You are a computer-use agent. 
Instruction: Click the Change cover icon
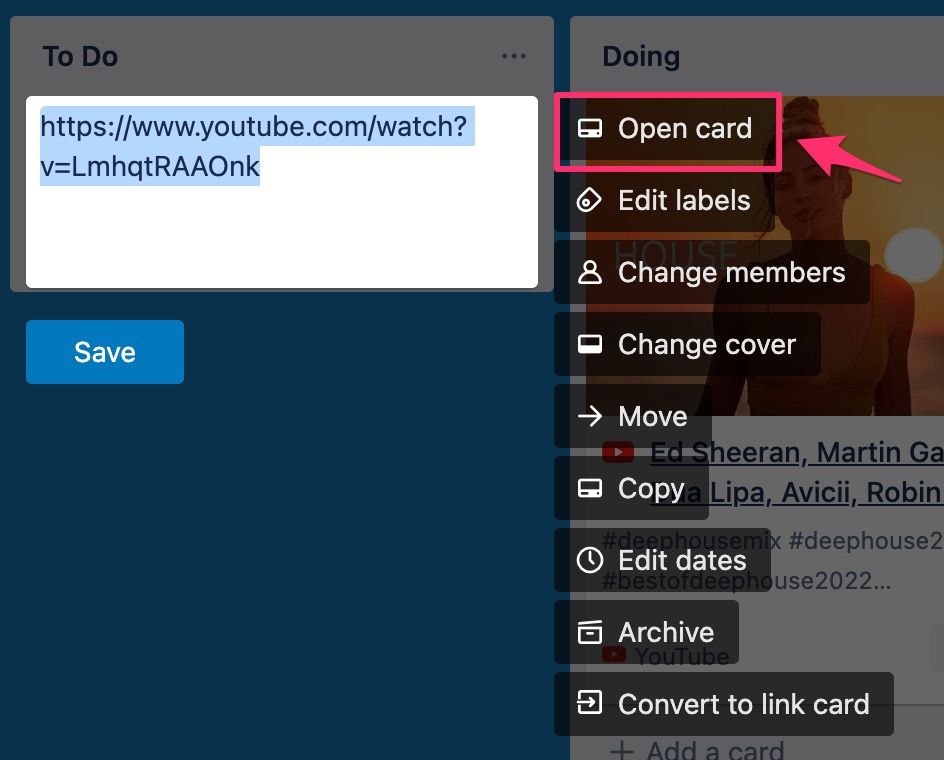click(x=589, y=344)
